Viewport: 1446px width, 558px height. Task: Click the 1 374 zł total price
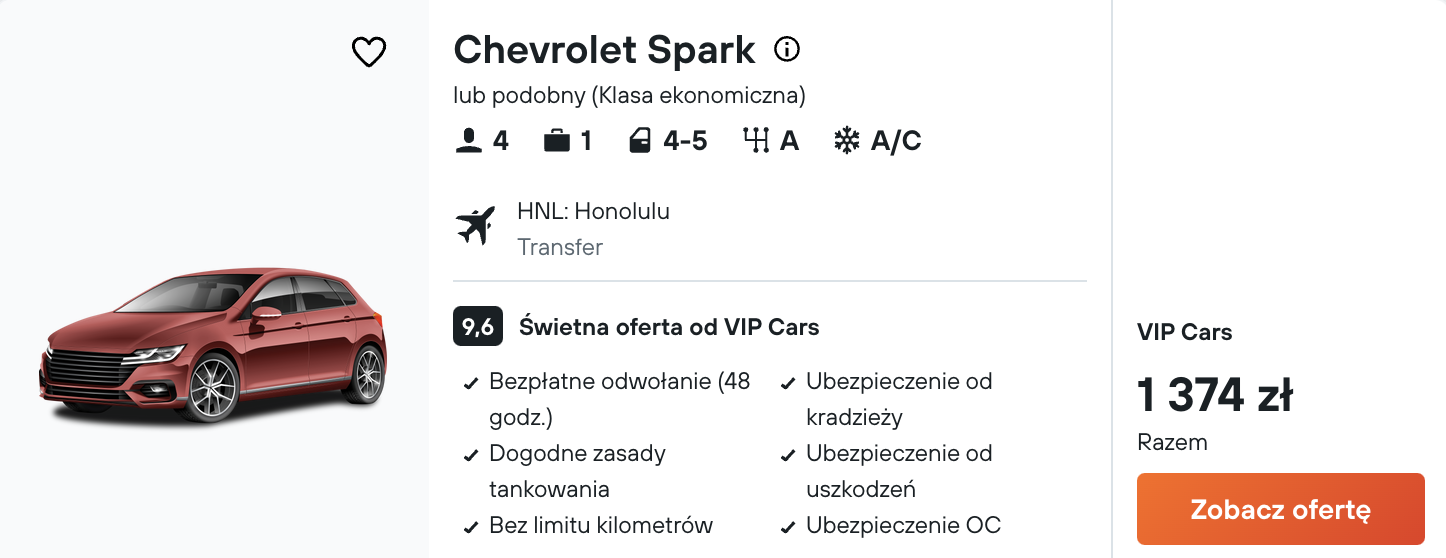(x=1215, y=397)
